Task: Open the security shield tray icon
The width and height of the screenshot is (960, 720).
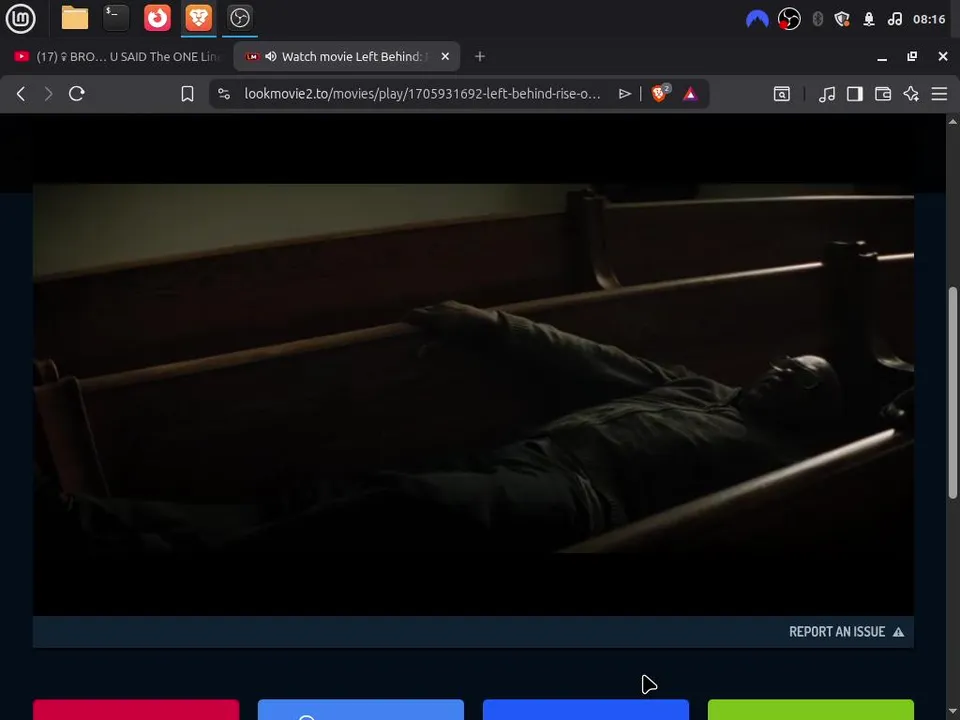Action: click(x=842, y=20)
